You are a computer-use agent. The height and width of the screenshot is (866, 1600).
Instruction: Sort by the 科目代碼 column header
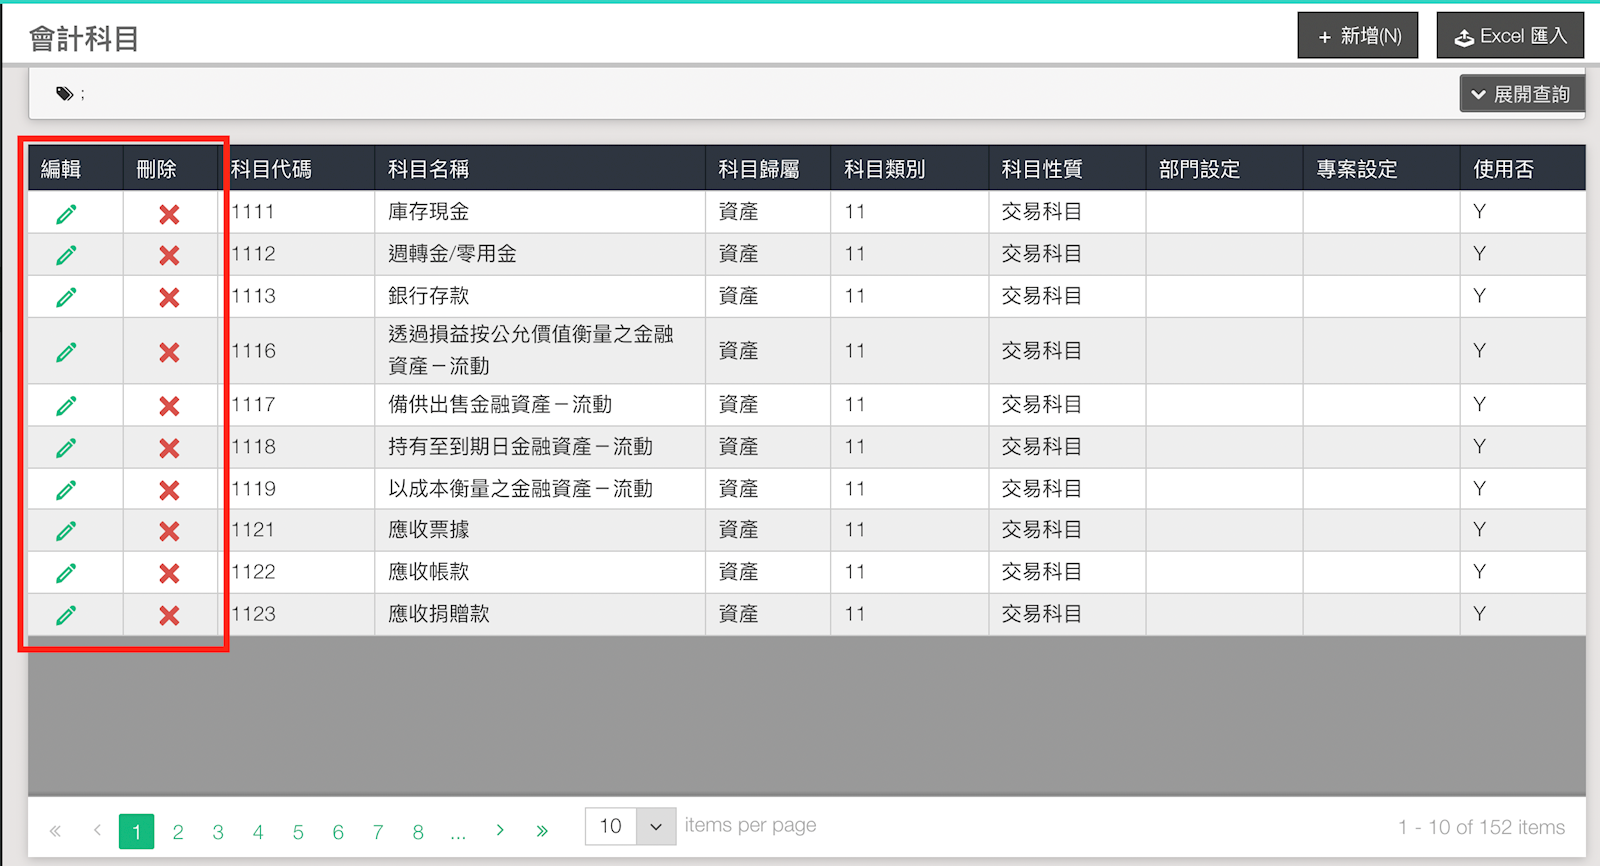pos(272,169)
